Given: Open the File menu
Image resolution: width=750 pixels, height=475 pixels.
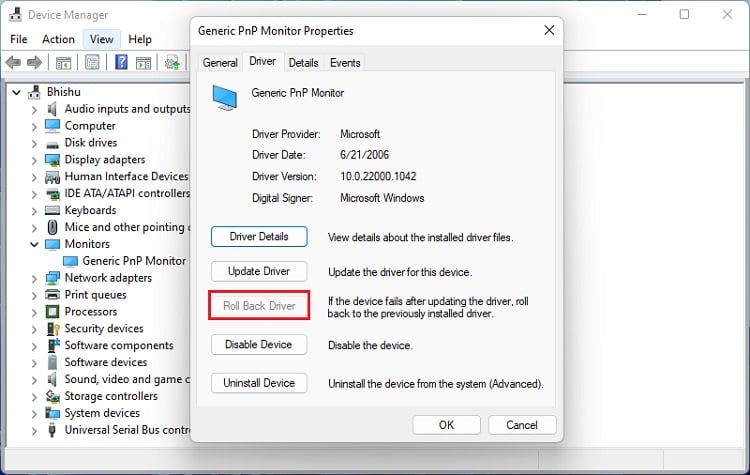Looking at the screenshot, I should tap(19, 39).
